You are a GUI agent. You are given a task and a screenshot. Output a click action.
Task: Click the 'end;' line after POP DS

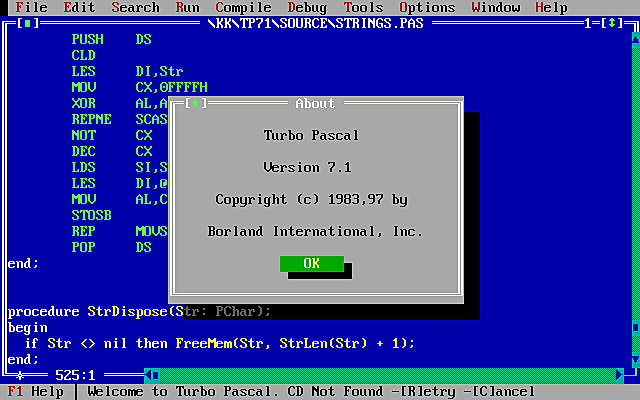tap(23, 263)
